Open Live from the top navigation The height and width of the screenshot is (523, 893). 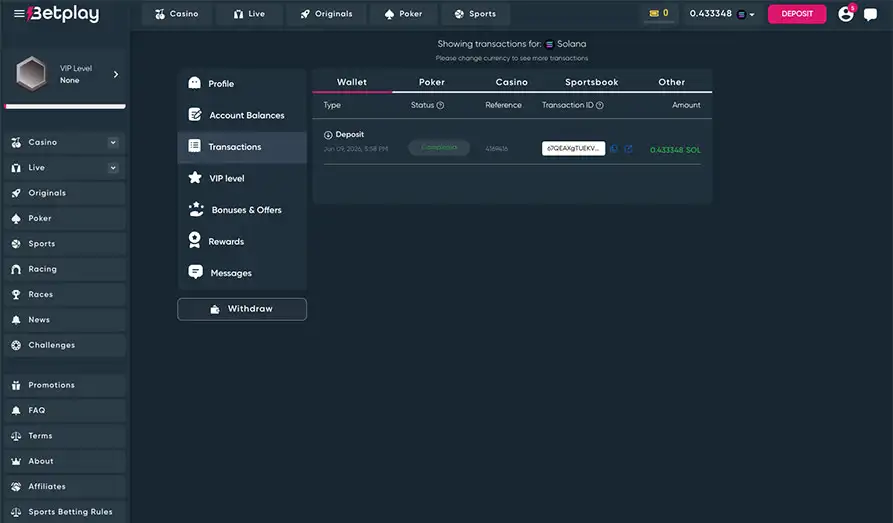click(249, 14)
